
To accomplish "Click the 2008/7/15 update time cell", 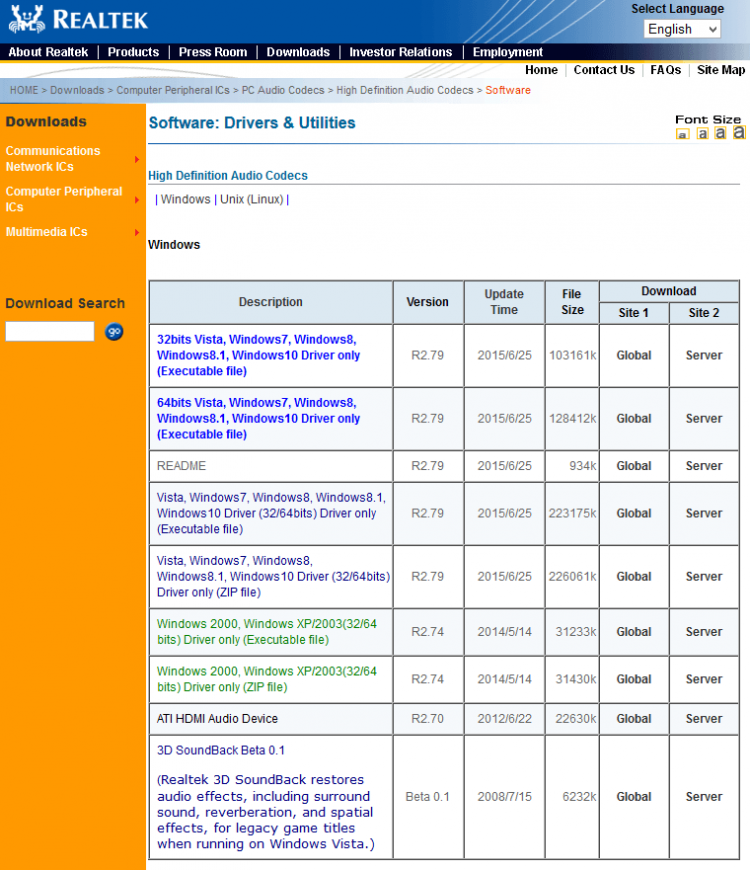I will [504, 797].
